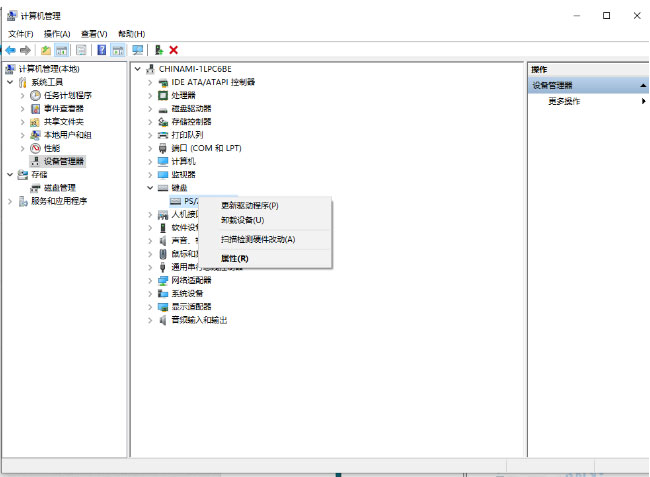The width and height of the screenshot is (650, 477).
Task: Open the 操作(A) menu
Action: (57, 34)
